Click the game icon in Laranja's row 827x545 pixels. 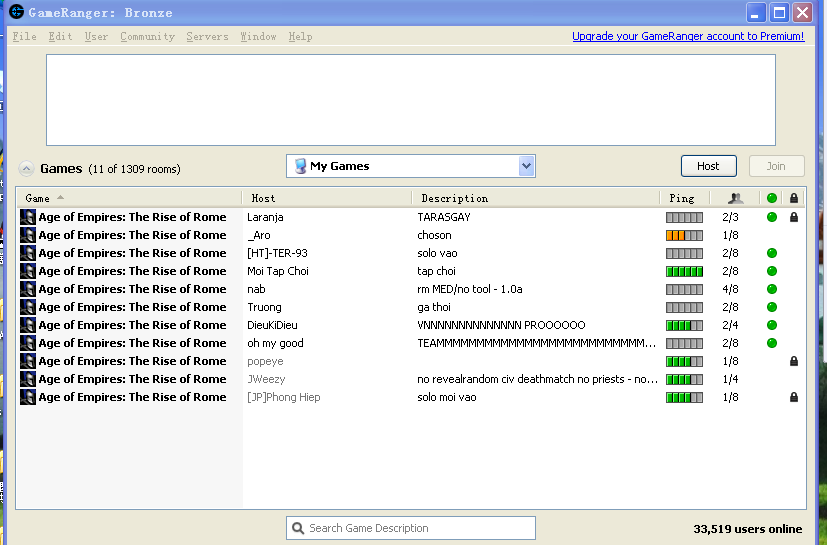pyautogui.click(x=28, y=217)
